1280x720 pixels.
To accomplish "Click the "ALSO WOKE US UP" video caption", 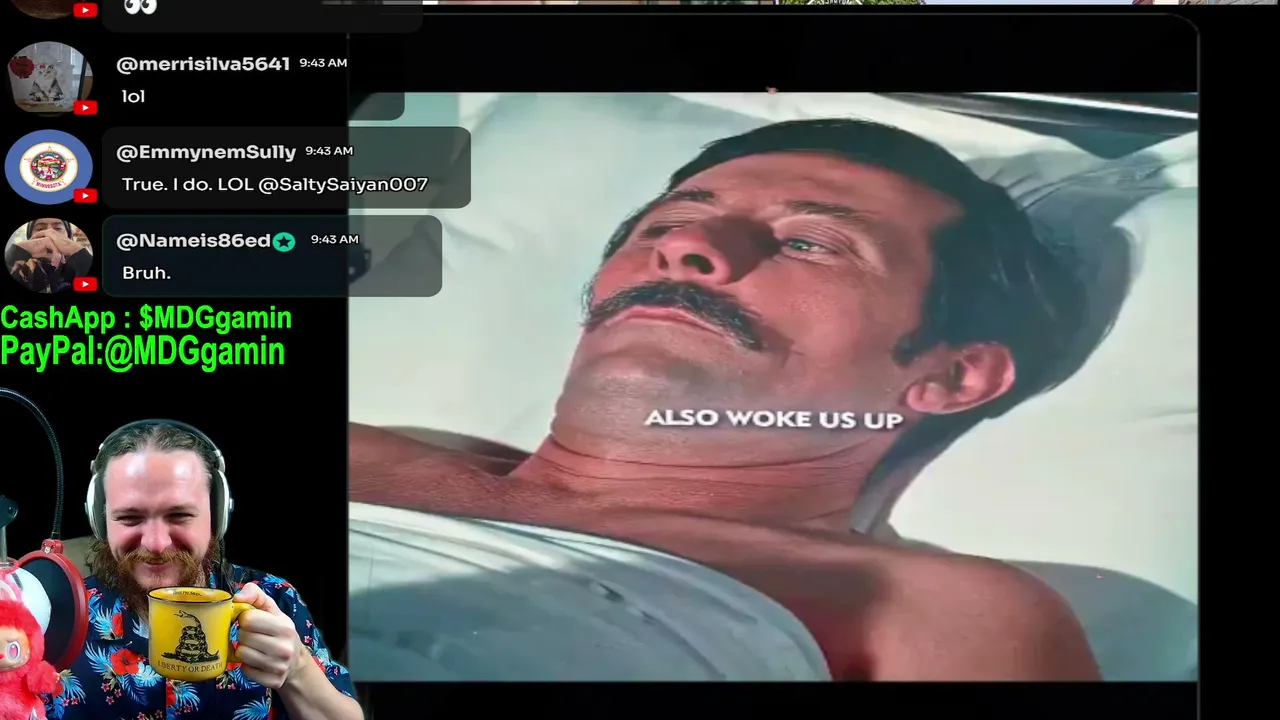I will tap(773, 419).
